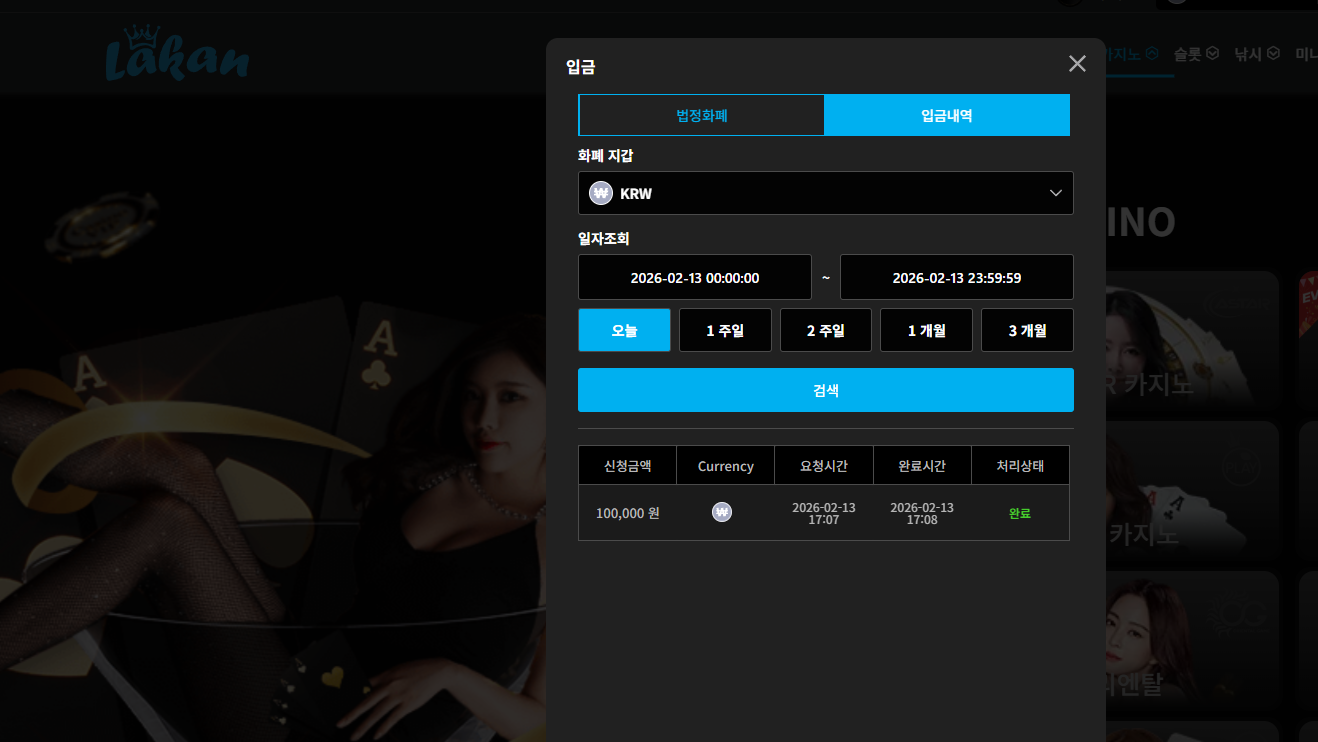
Task: Select the 3 개월 date range
Action: [1027, 330]
